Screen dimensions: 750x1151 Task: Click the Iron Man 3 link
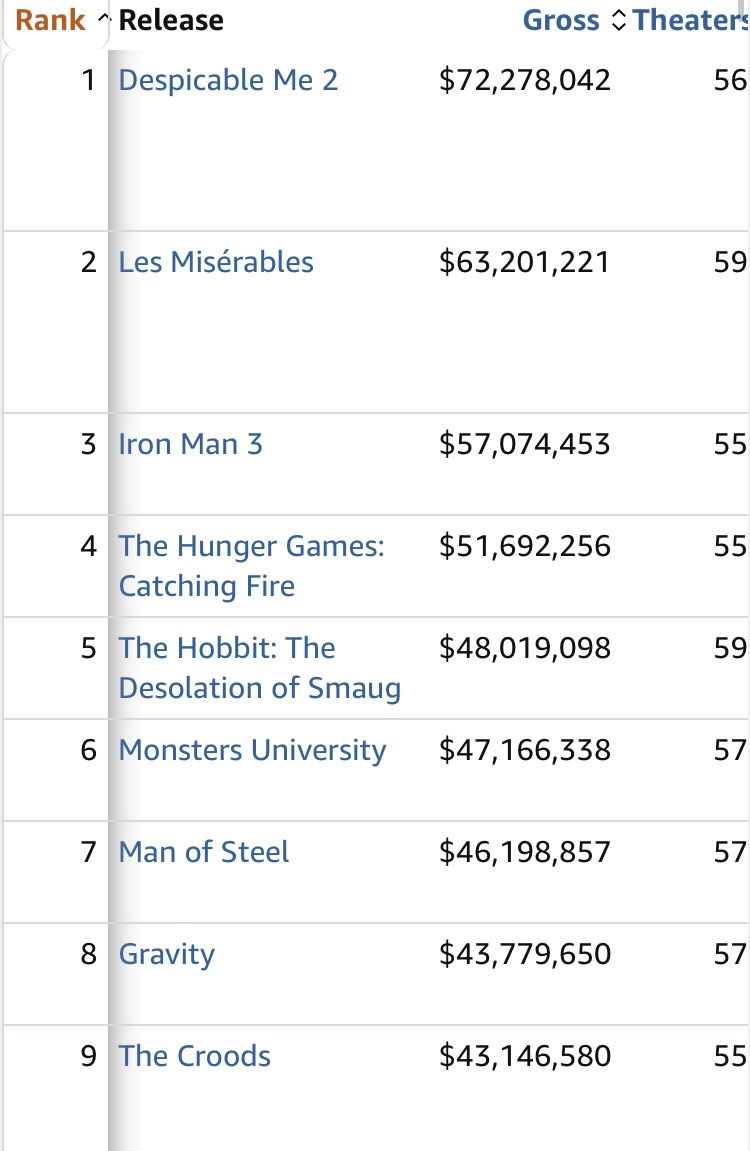pyautogui.click(x=191, y=443)
